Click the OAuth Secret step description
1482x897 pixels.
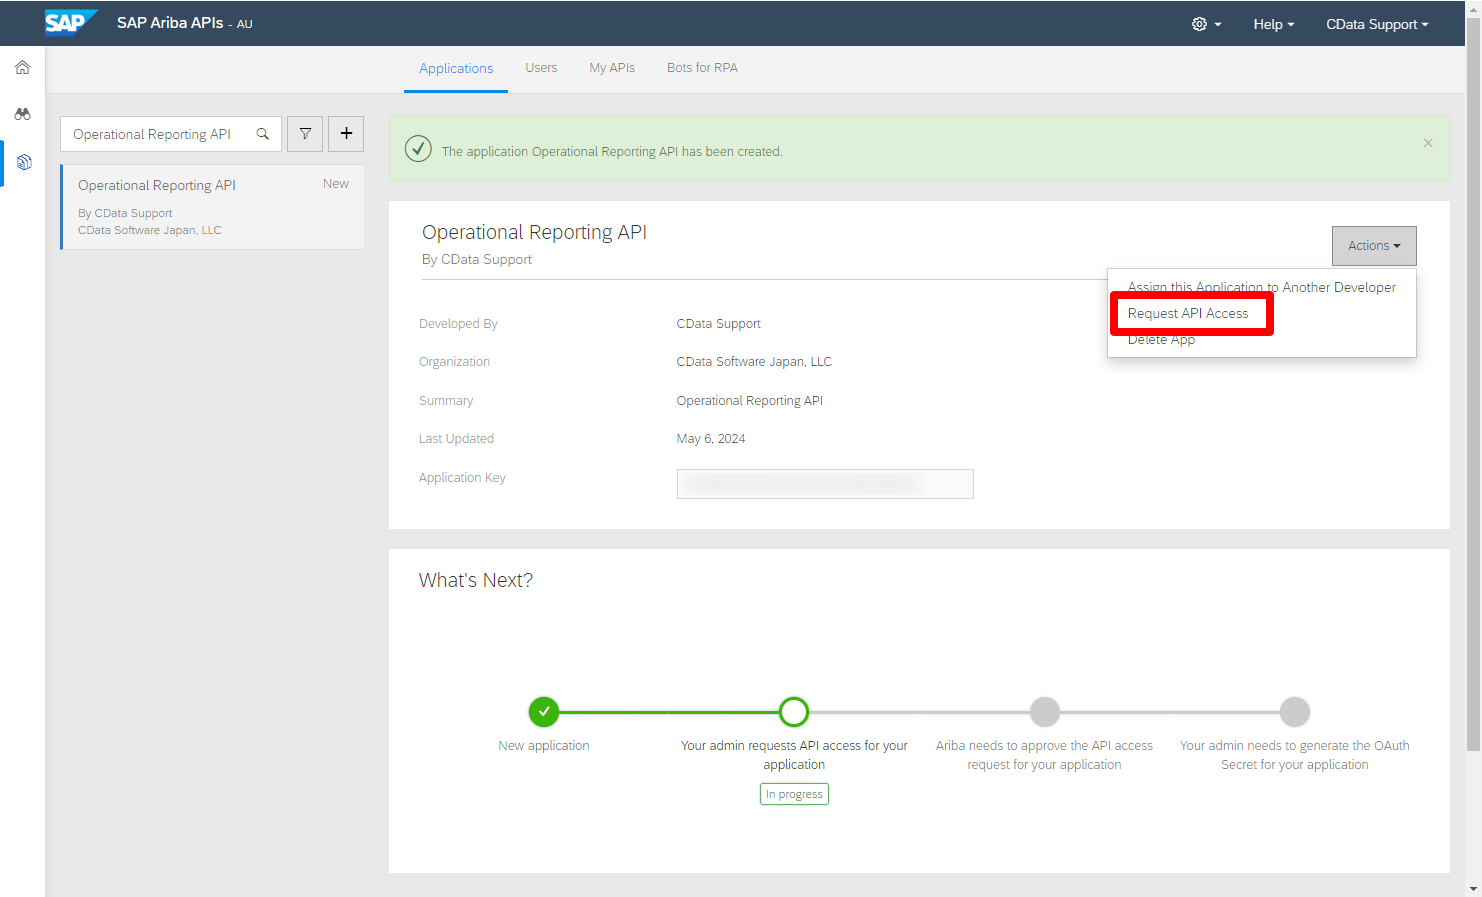(1295, 755)
